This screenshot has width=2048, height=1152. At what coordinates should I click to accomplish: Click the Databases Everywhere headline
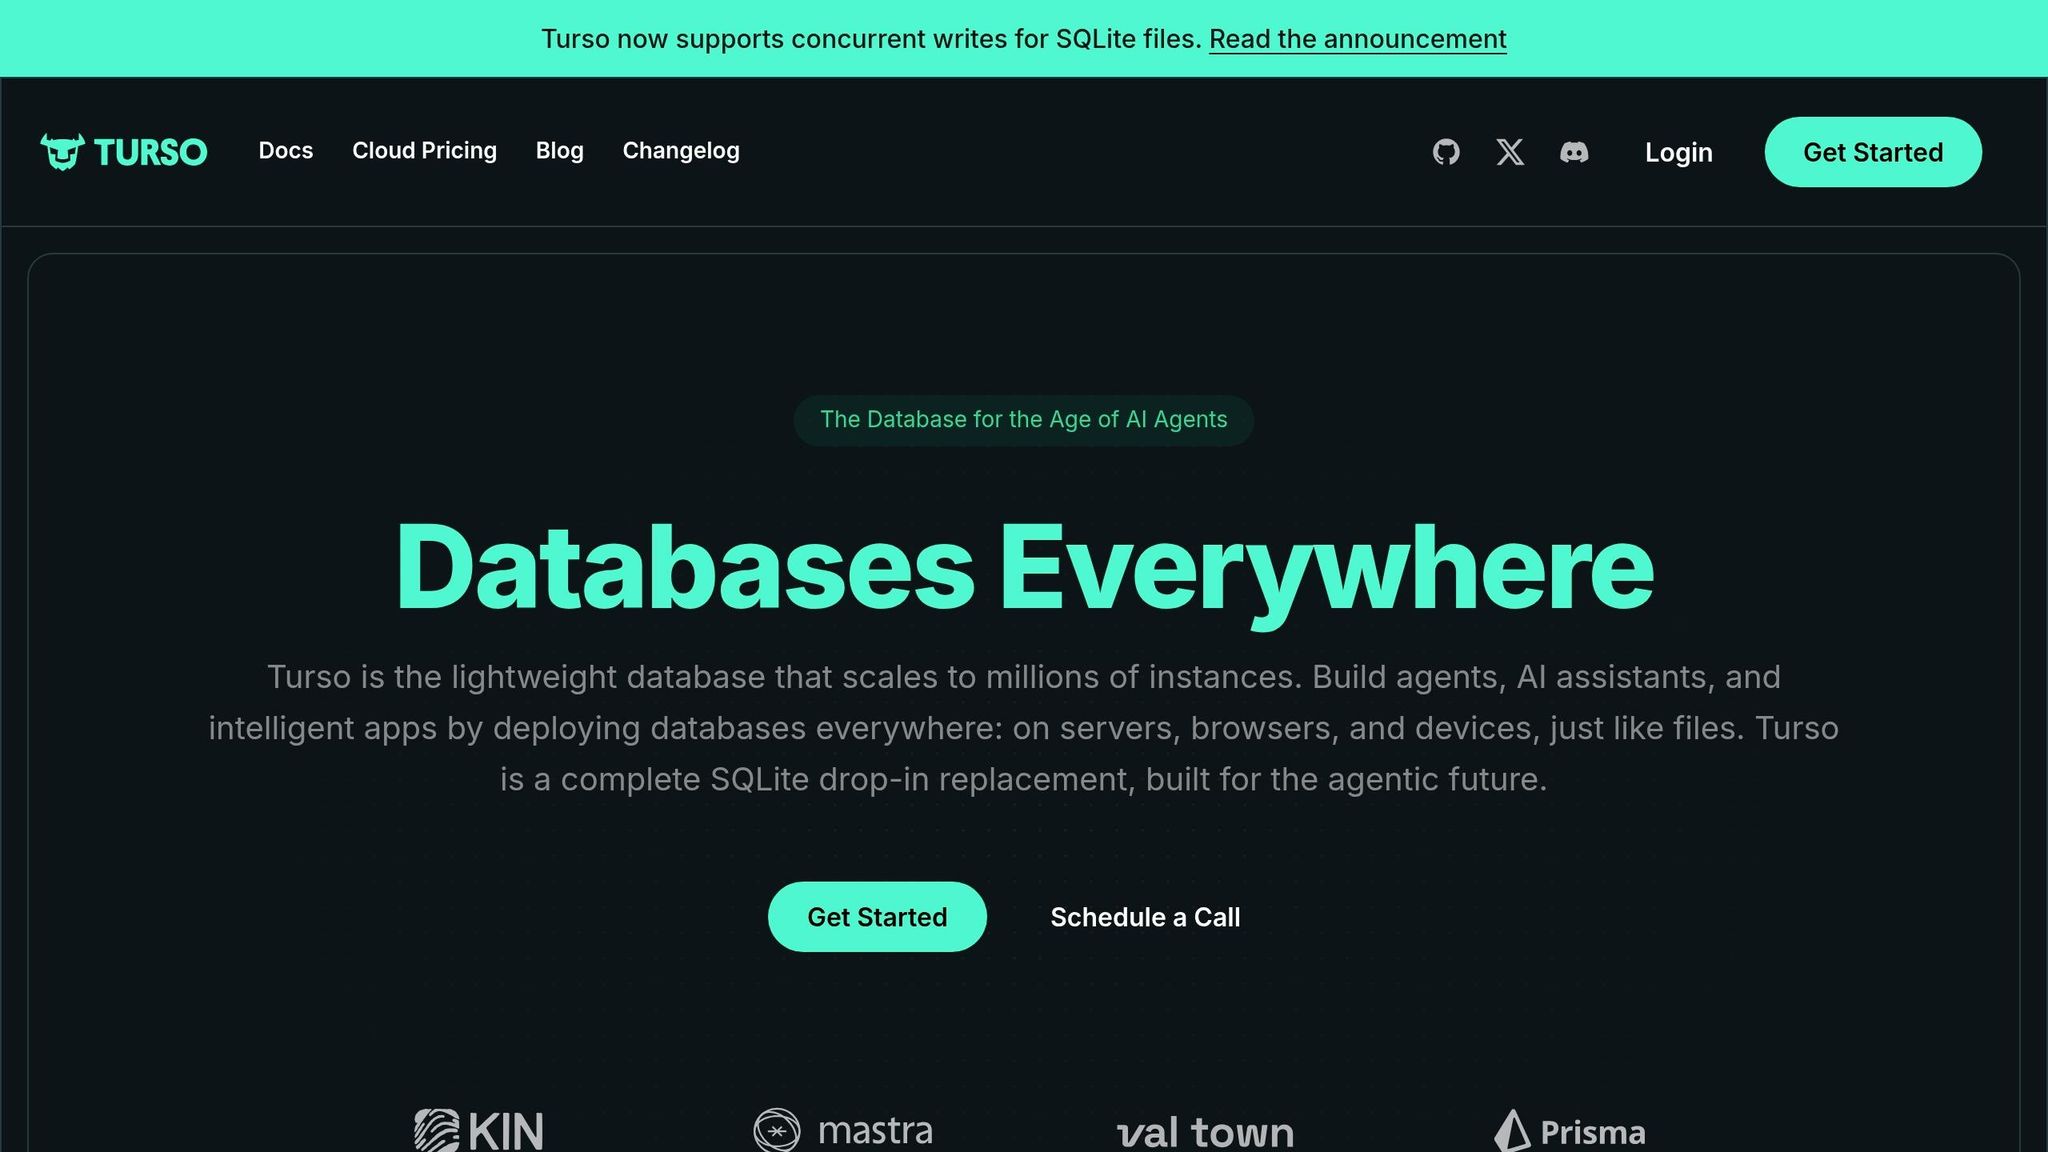click(x=1024, y=567)
